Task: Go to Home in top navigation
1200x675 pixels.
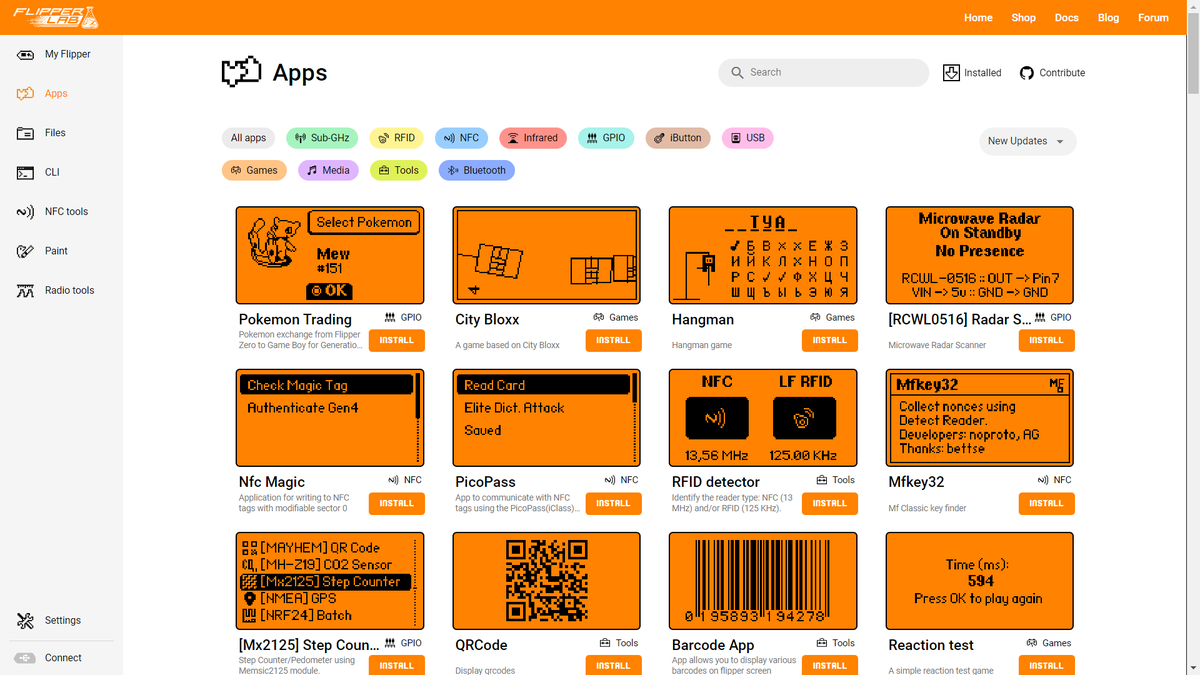Action: (x=978, y=17)
